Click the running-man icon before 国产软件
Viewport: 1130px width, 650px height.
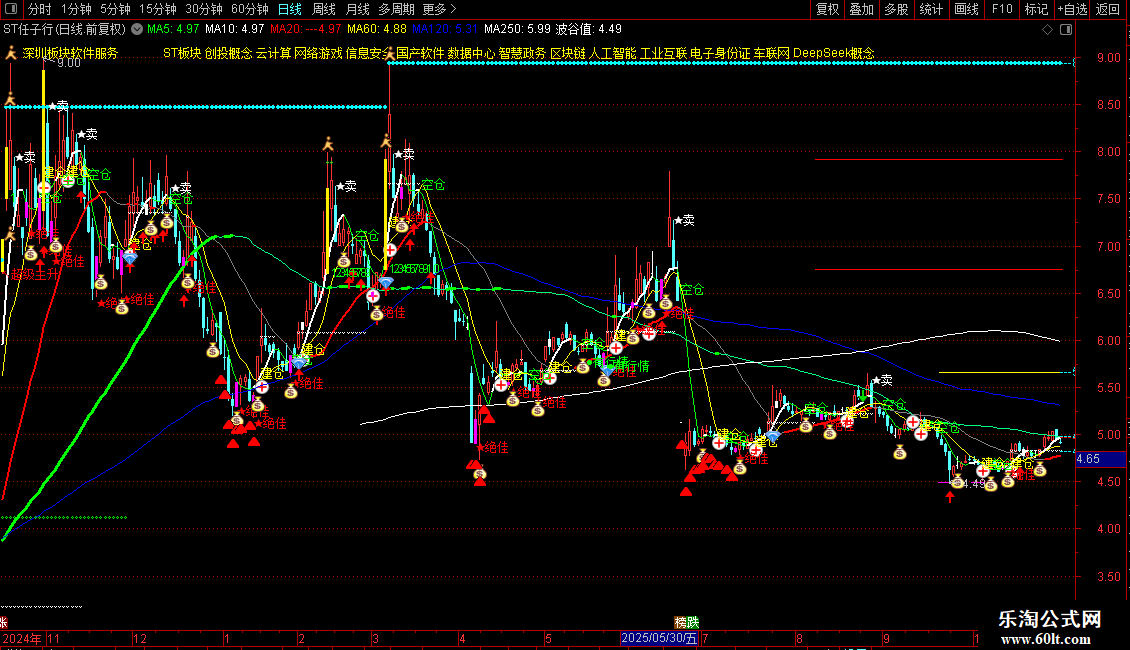[x=390, y=53]
